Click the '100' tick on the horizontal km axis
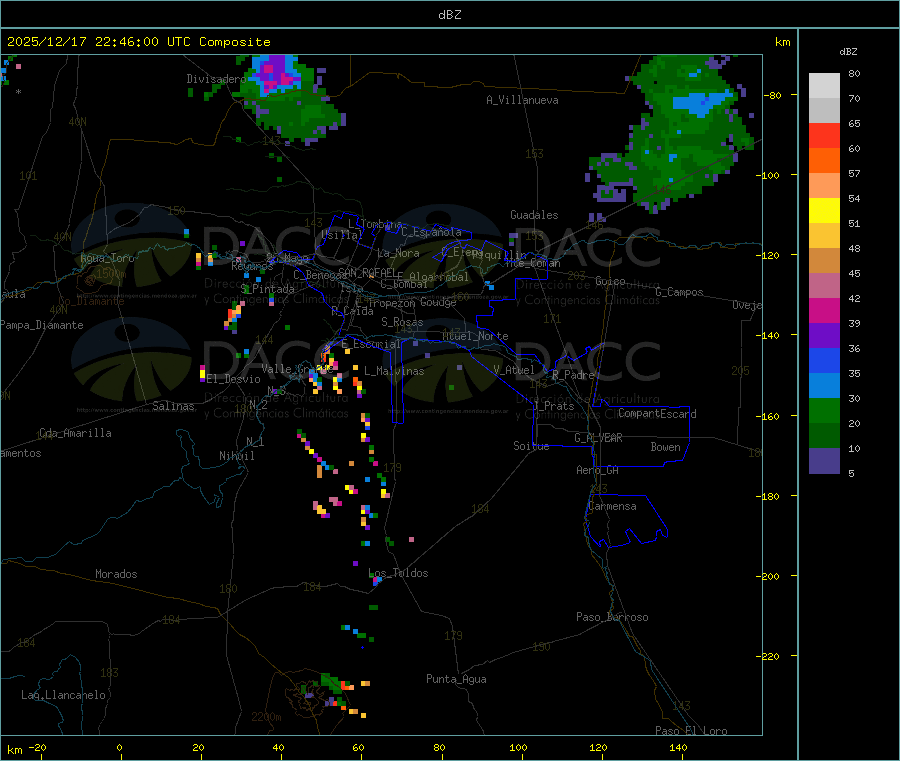 (518, 747)
